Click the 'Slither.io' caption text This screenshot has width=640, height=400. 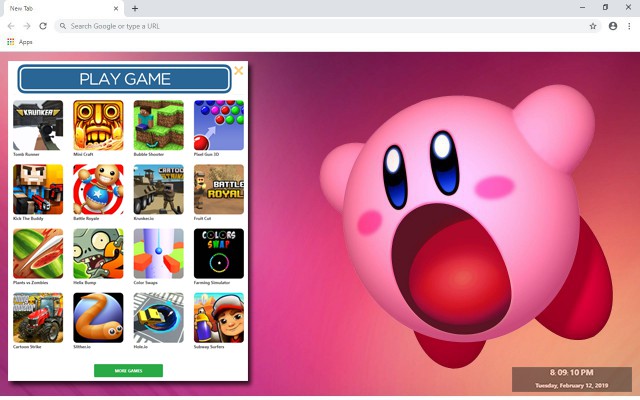tap(82, 347)
